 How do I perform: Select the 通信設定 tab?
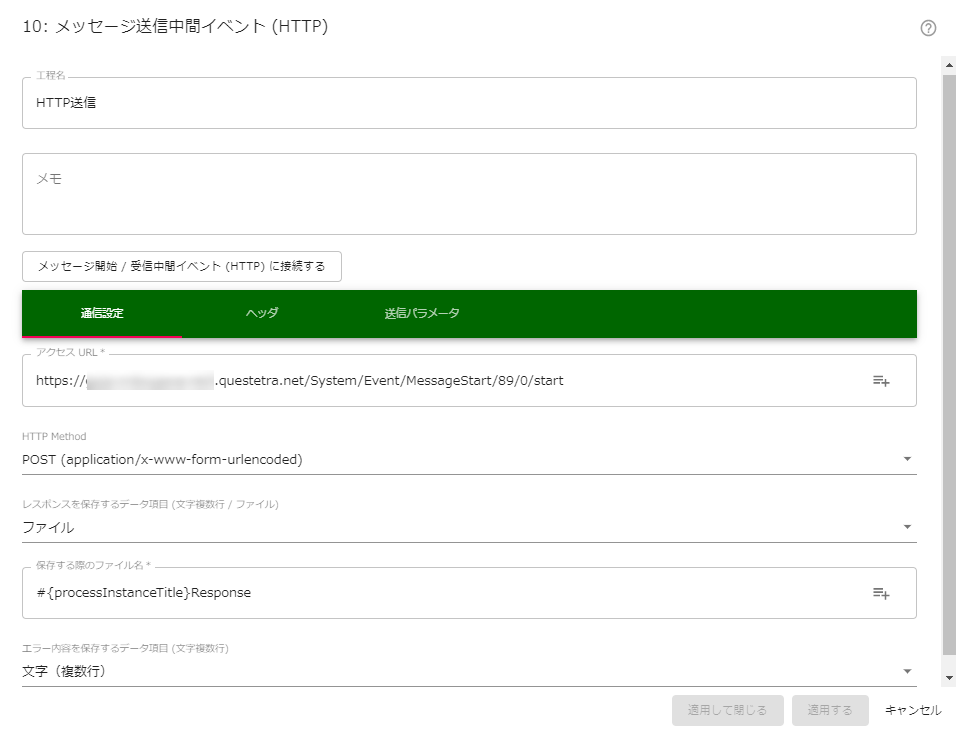101,313
